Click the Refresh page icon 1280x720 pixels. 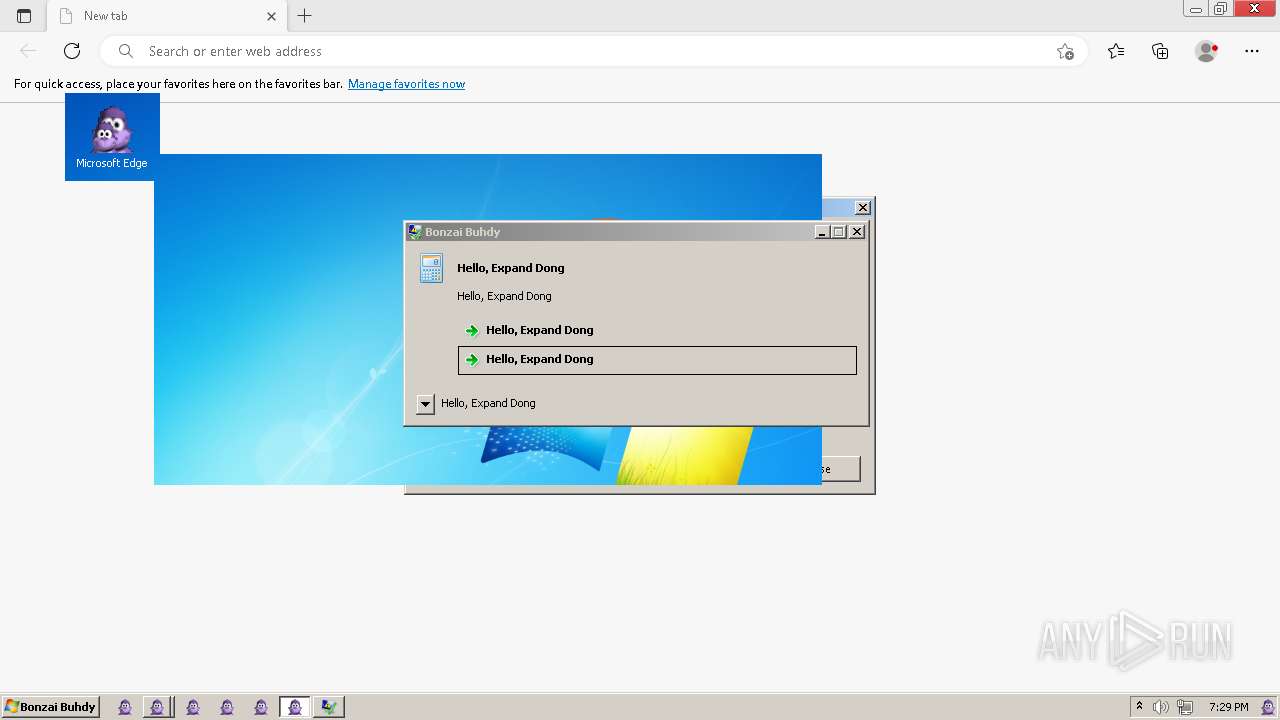pos(72,51)
